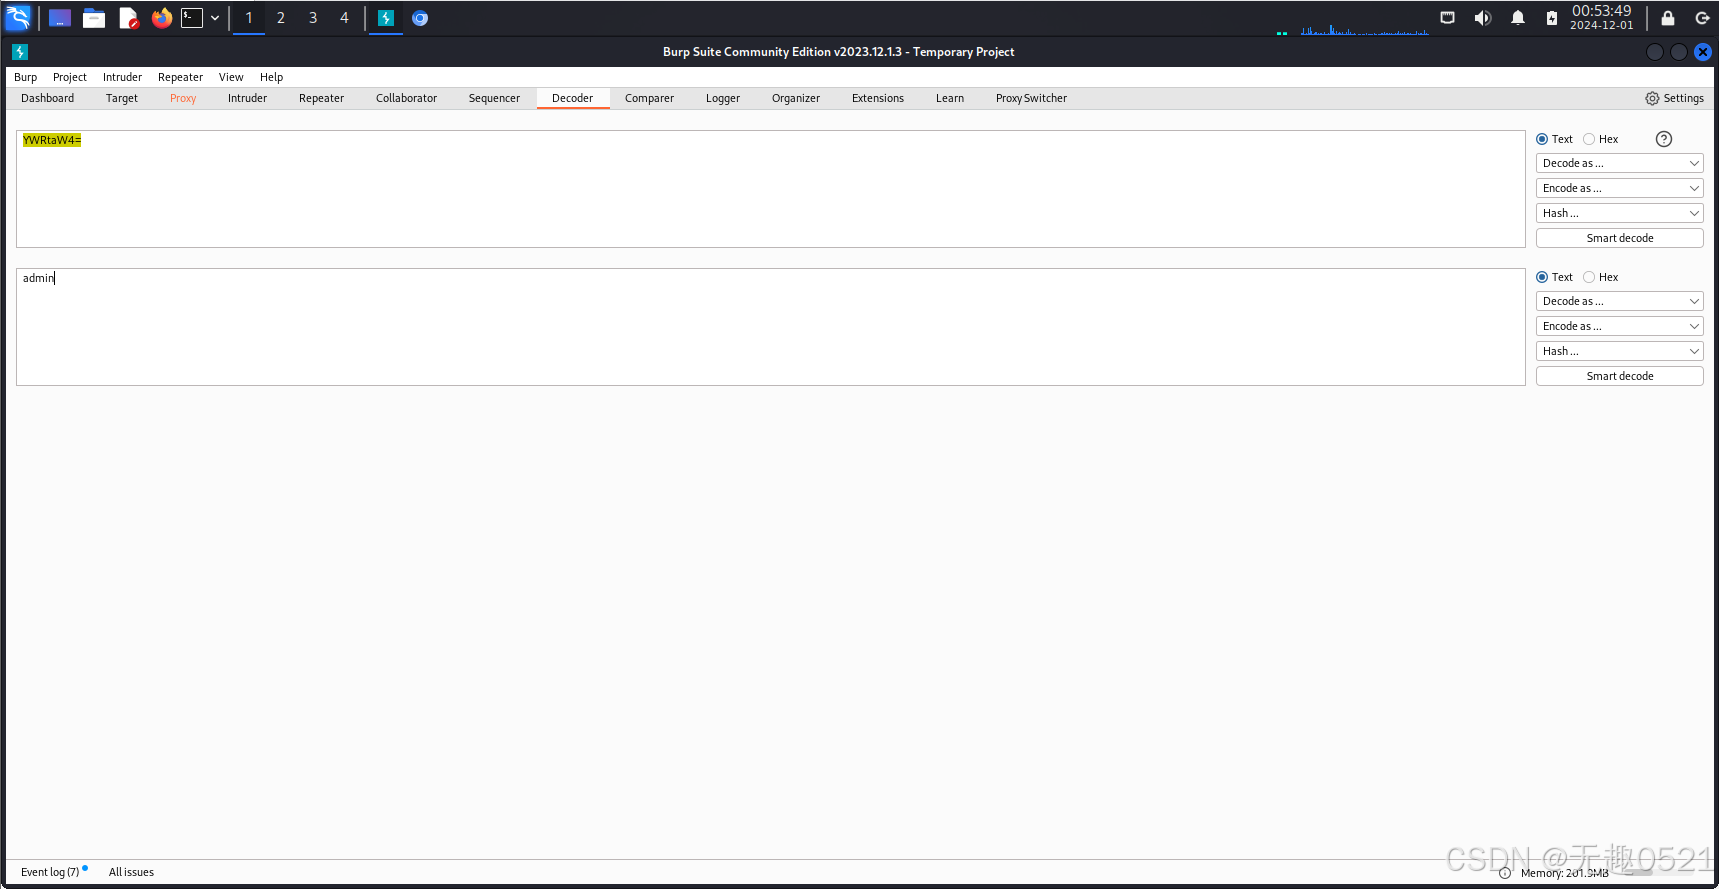
Task: Switch to the Collaborator tab
Action: 406,98
